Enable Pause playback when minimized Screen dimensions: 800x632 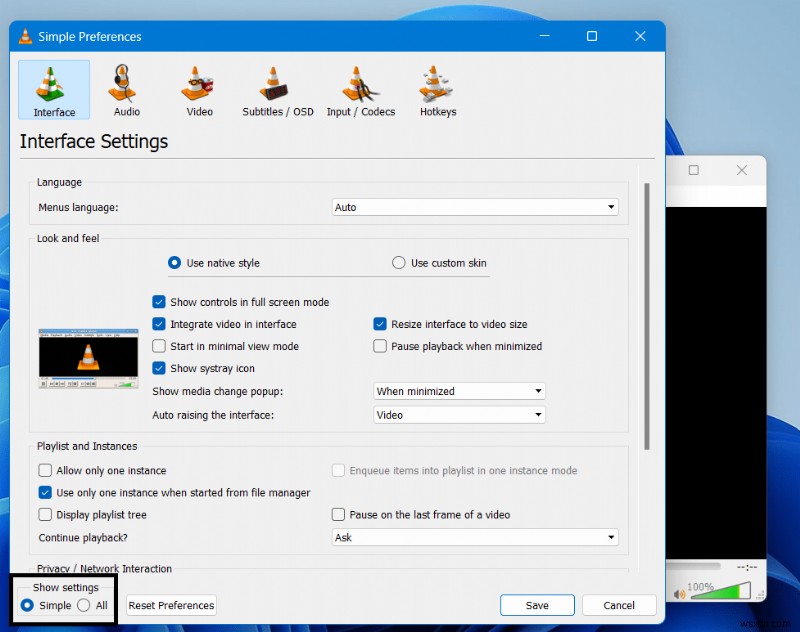[x=379, y=346]
